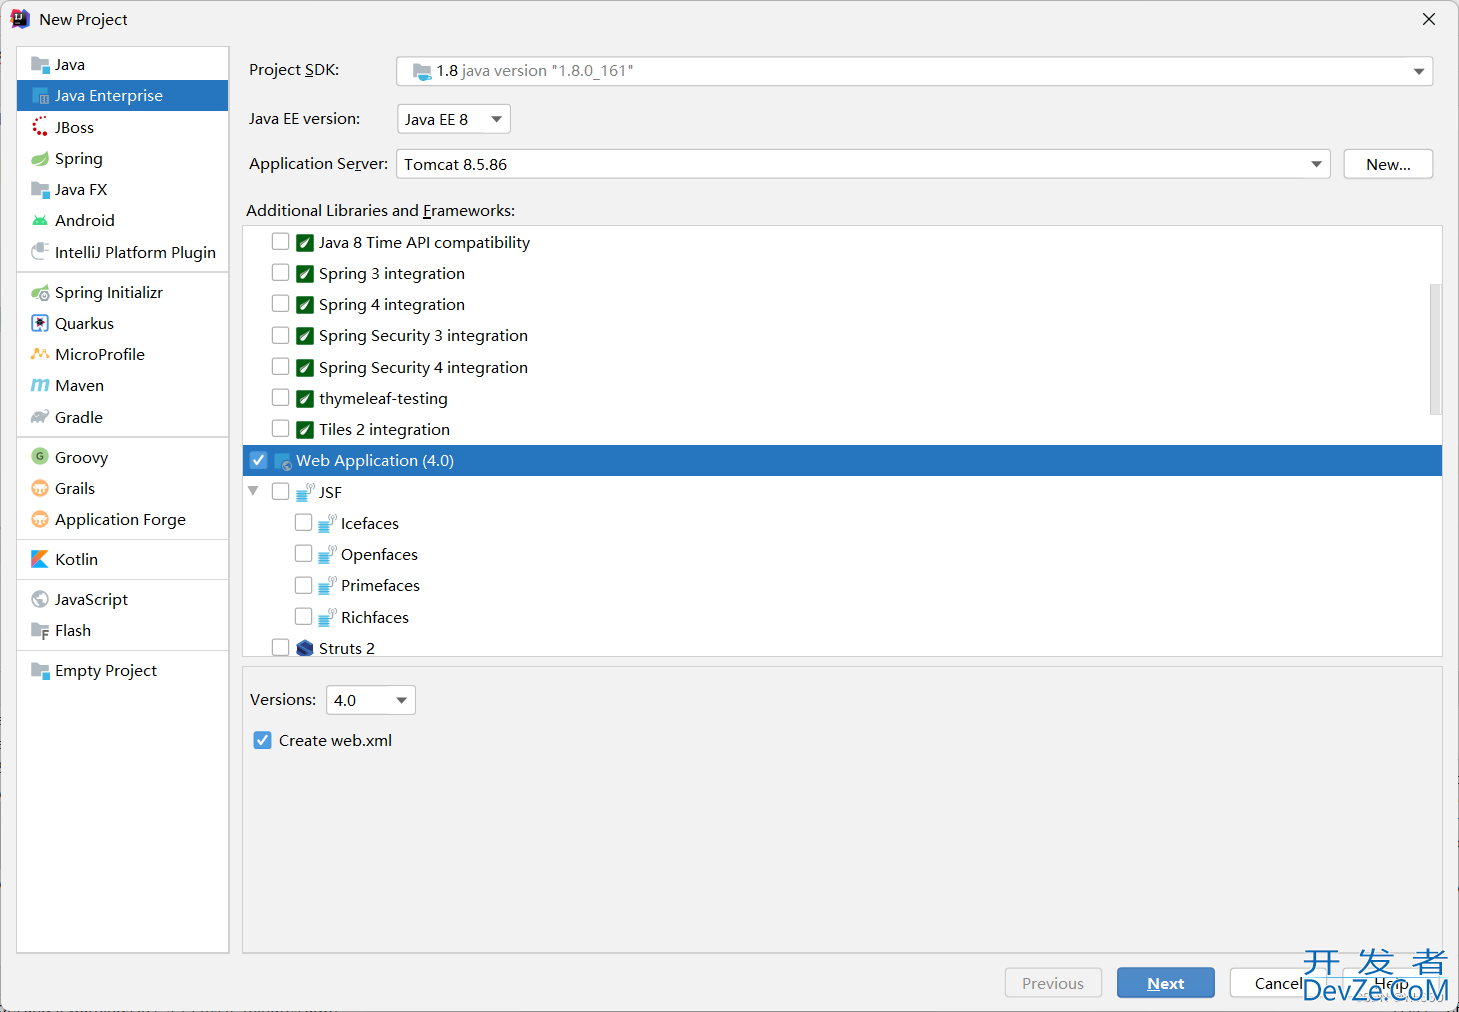
Task: Tick Spring Security 4 integration checkbox
Action: (x=281, y=367)
